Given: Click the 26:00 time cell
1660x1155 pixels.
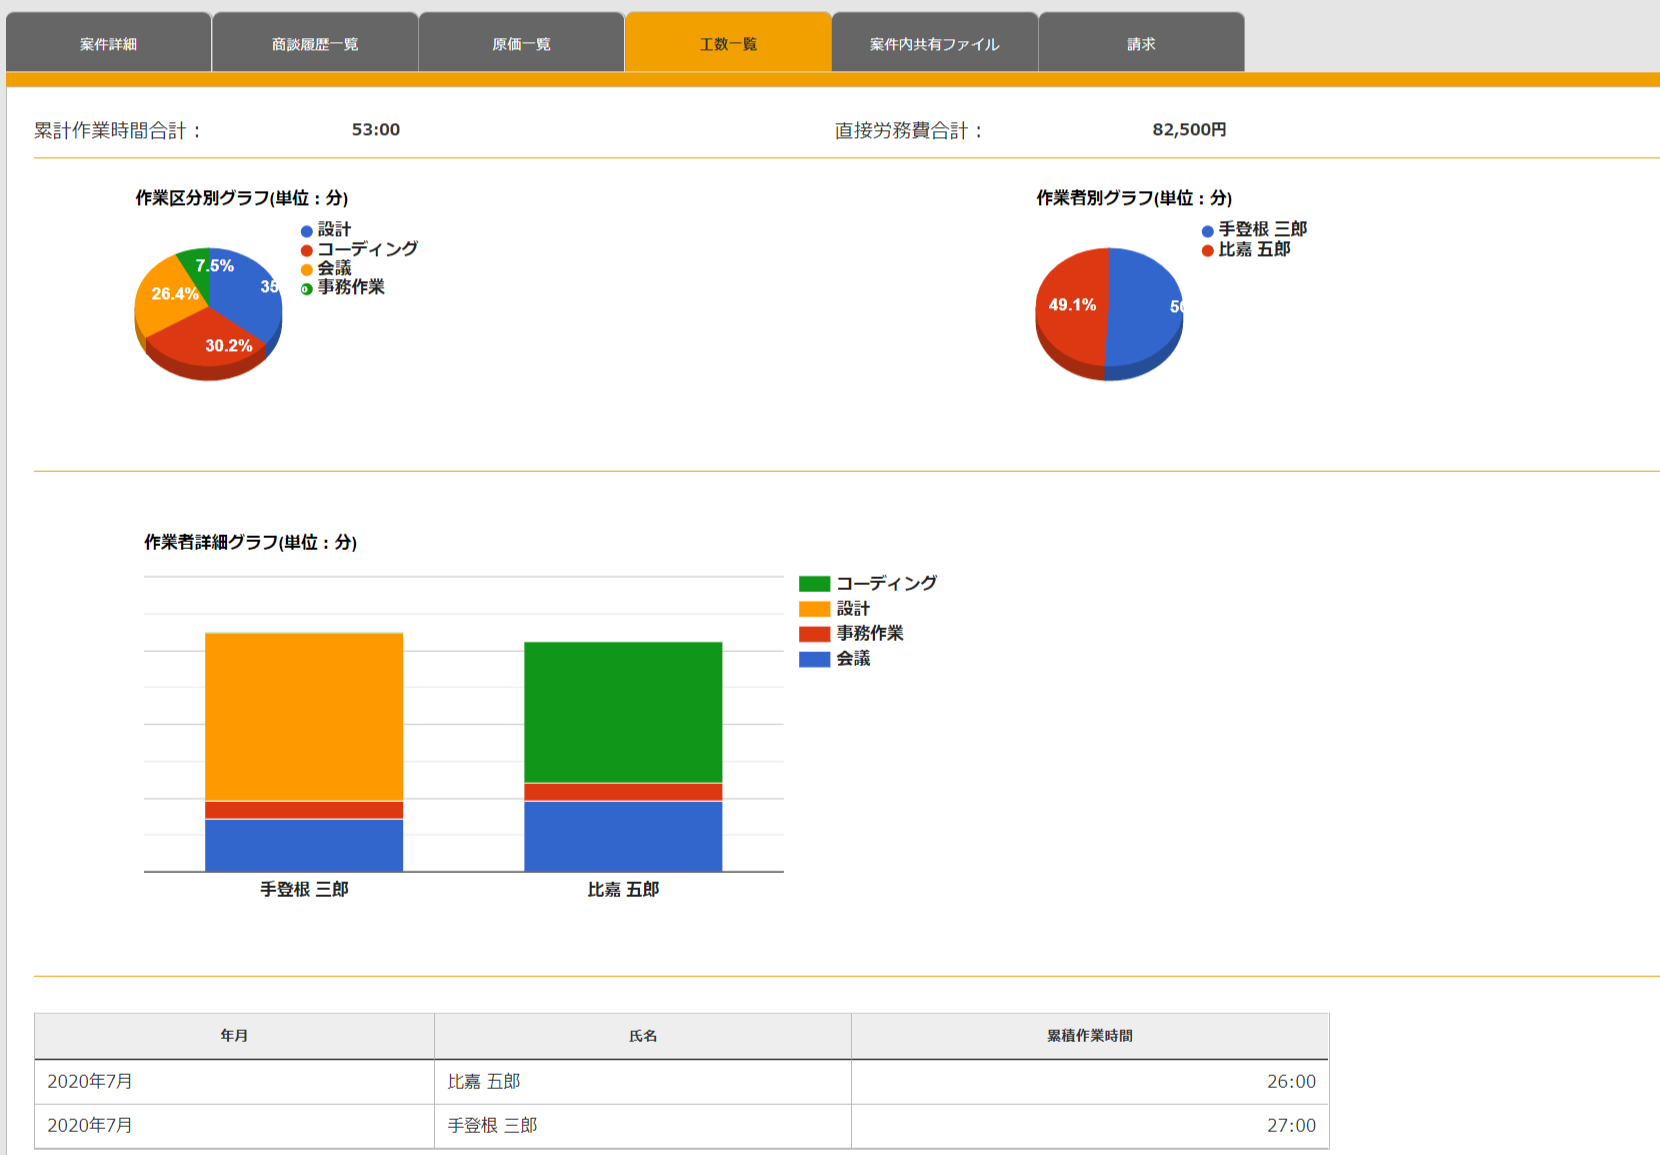Looking at the screenshot, I should tap(1090, 1082).
